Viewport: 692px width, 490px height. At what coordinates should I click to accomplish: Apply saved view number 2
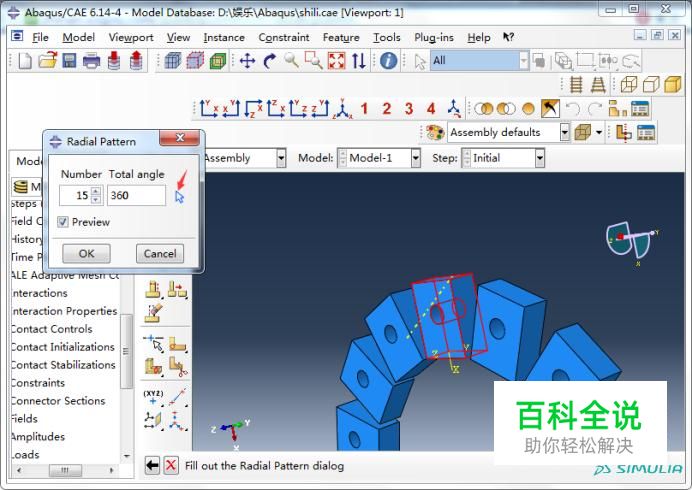tap(387, 109)
